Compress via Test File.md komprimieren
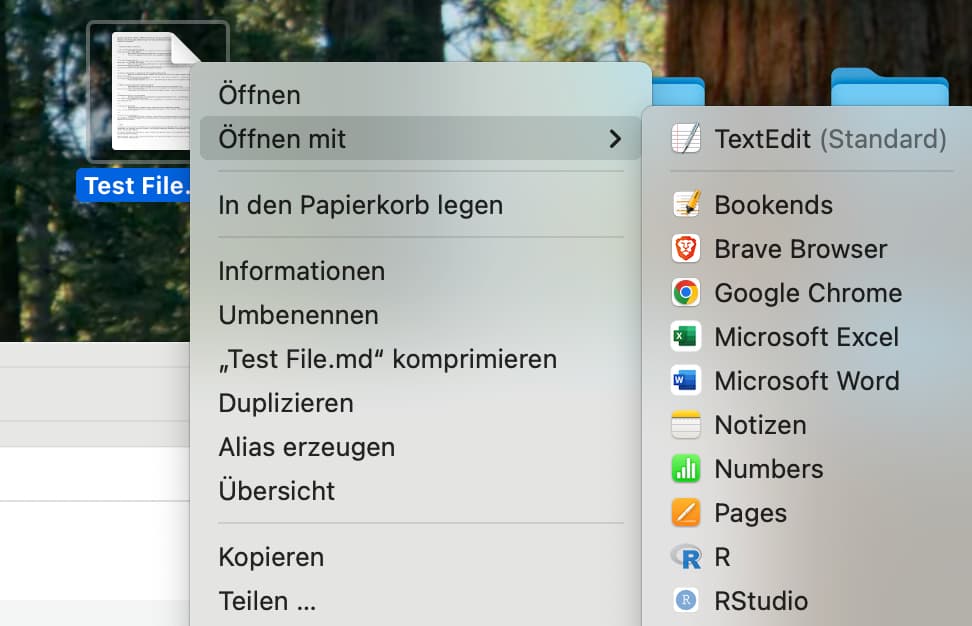972x626 pixels. point(387,359)
